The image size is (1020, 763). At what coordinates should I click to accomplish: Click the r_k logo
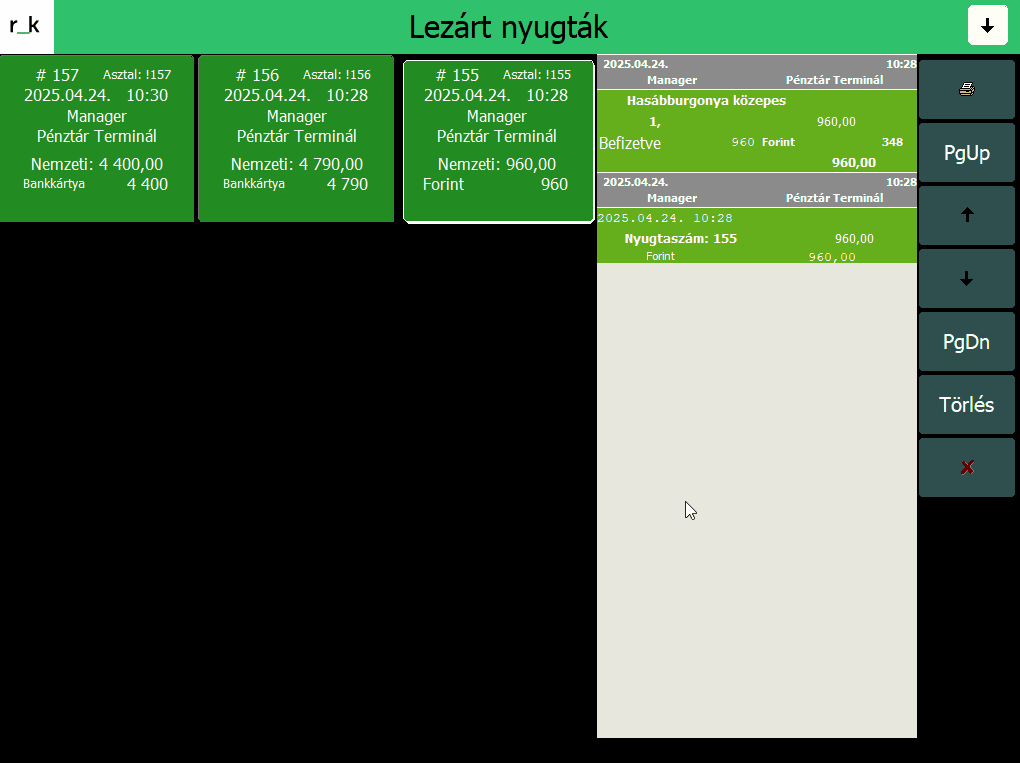[x=25, y=26]
